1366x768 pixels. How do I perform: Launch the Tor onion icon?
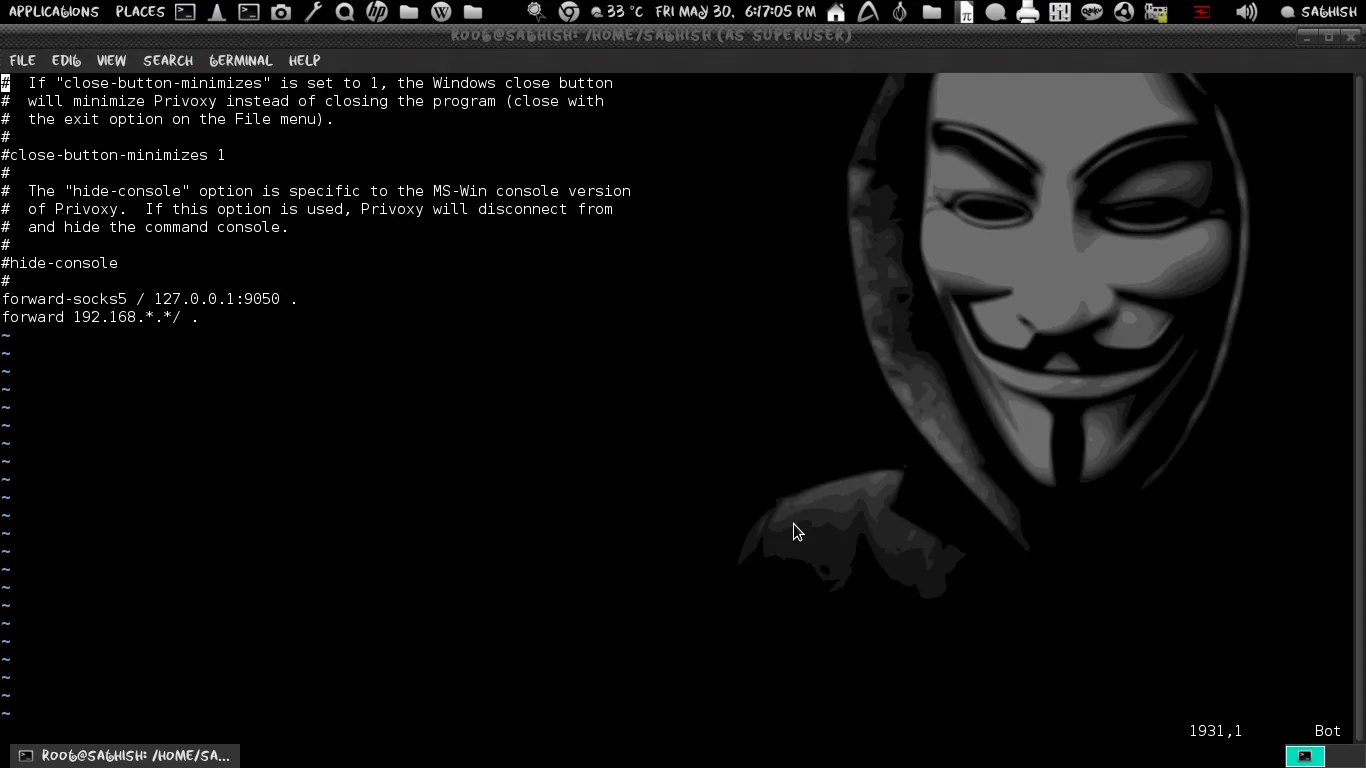click(x=899, y=12)
